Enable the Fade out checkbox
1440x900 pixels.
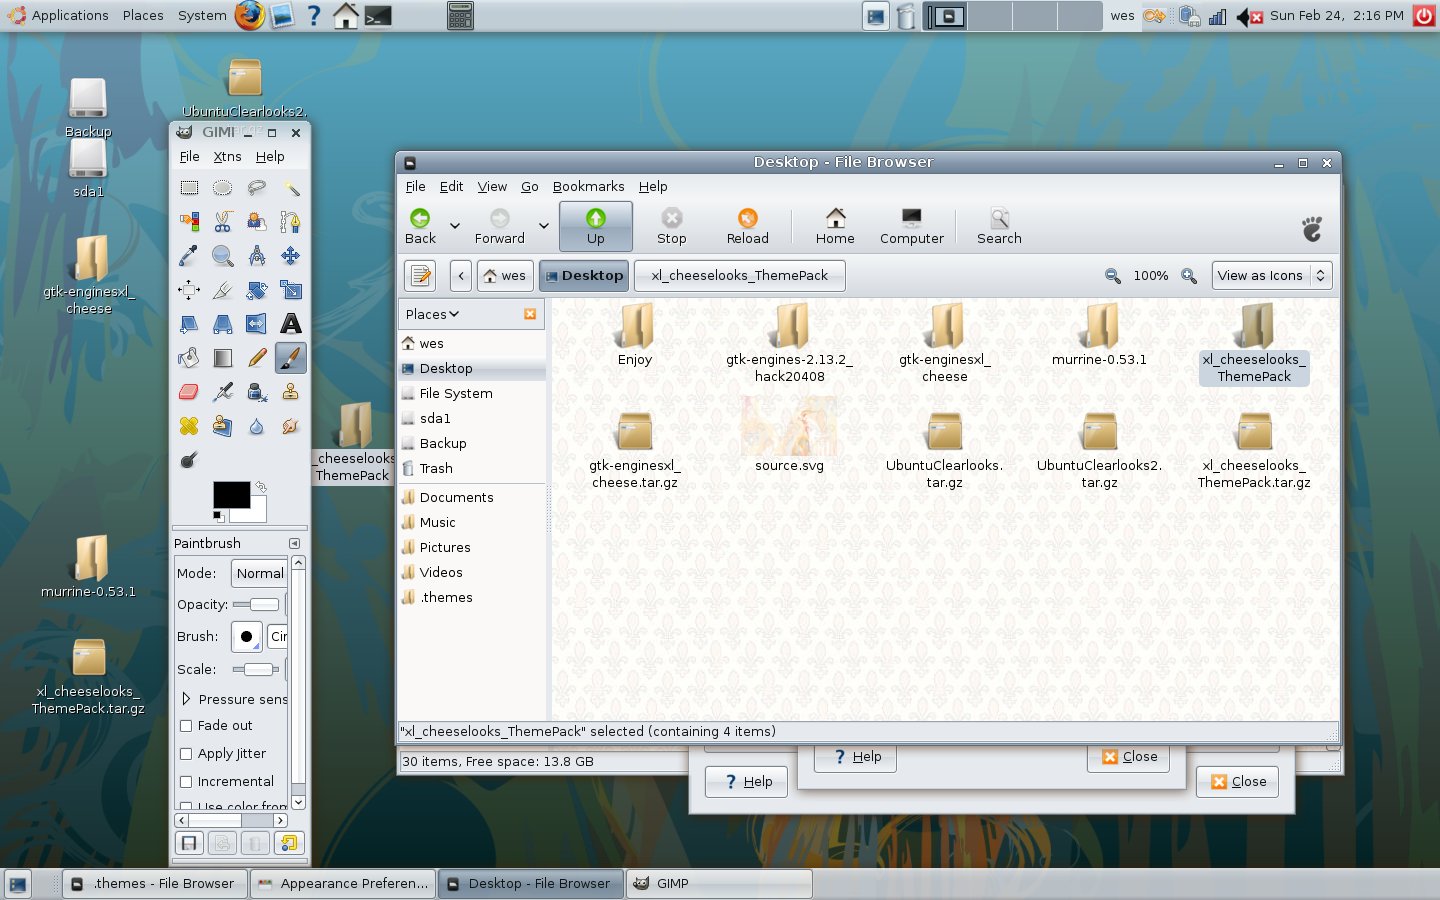tap(186, 726)
